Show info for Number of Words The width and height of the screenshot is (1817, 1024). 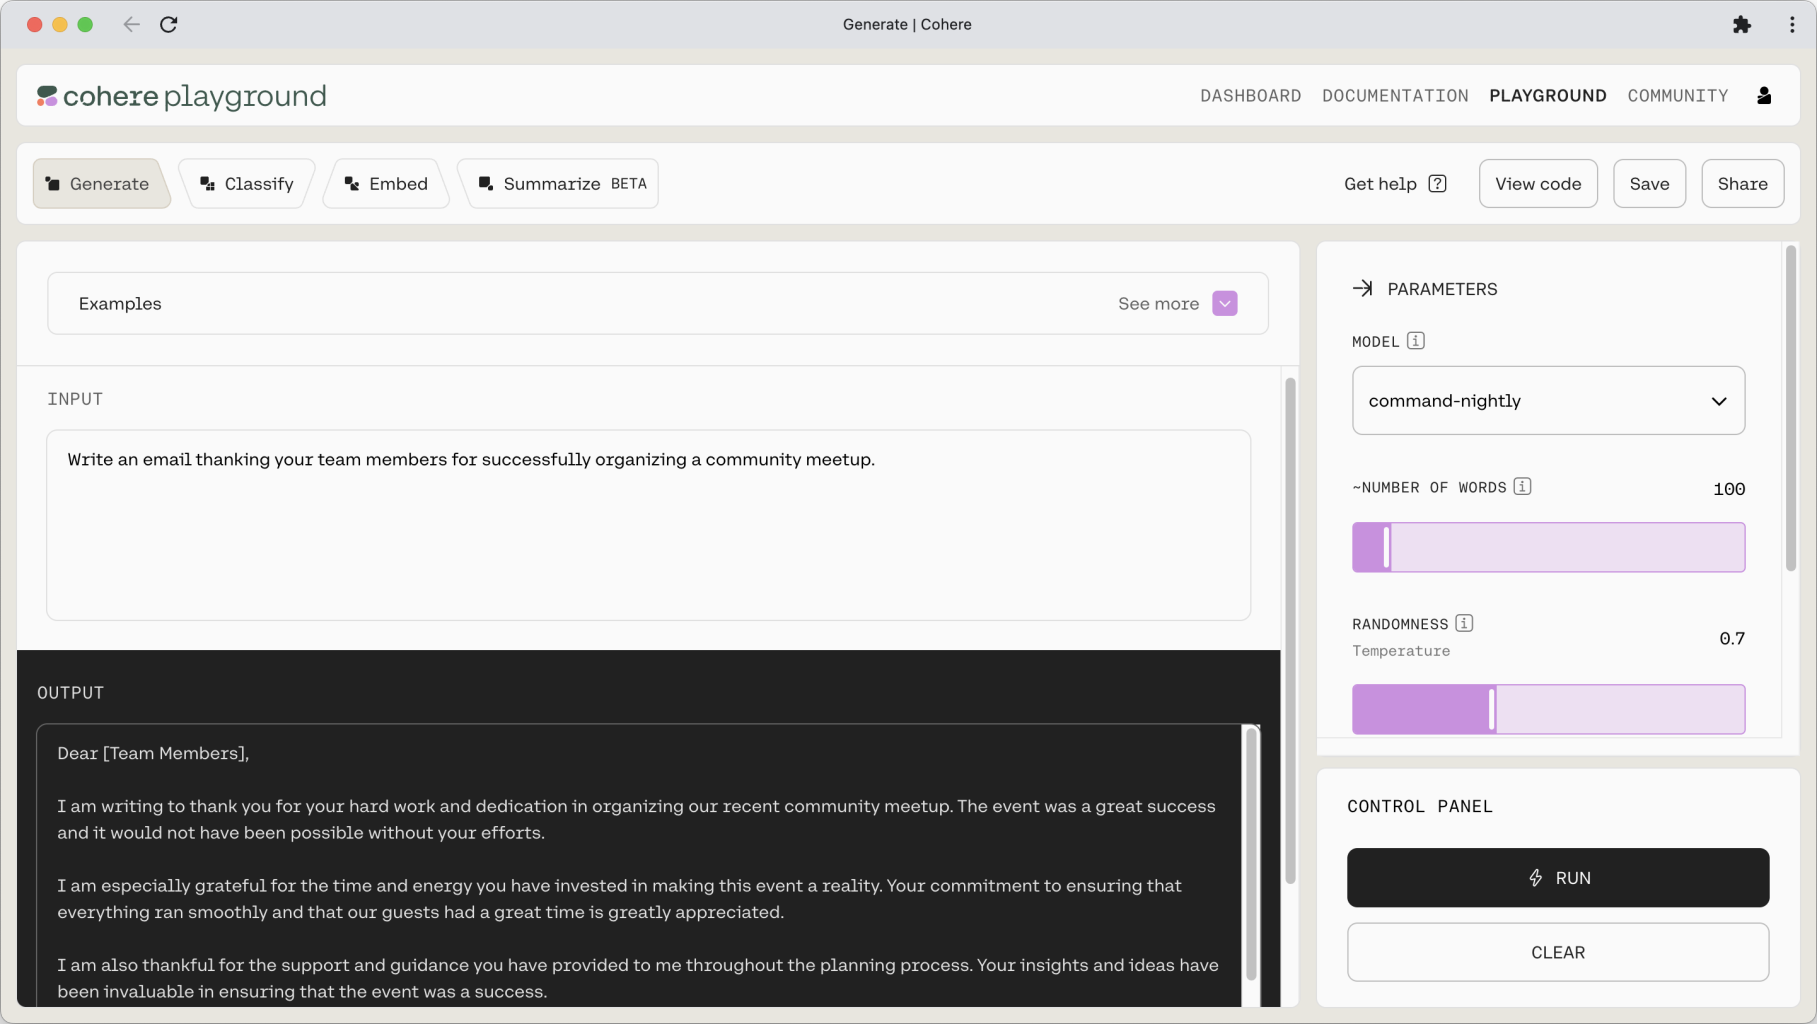[x=1522, y=486]
